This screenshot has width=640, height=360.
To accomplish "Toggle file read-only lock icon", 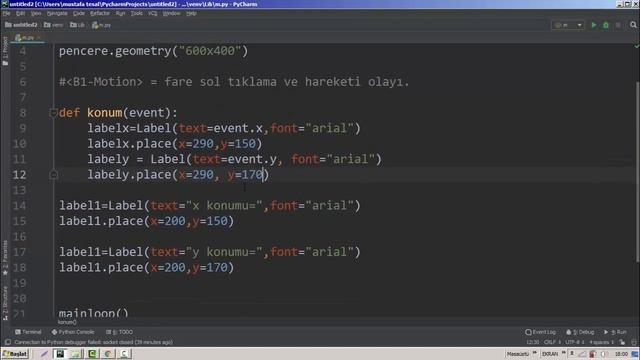I will [x=622, y=342].
